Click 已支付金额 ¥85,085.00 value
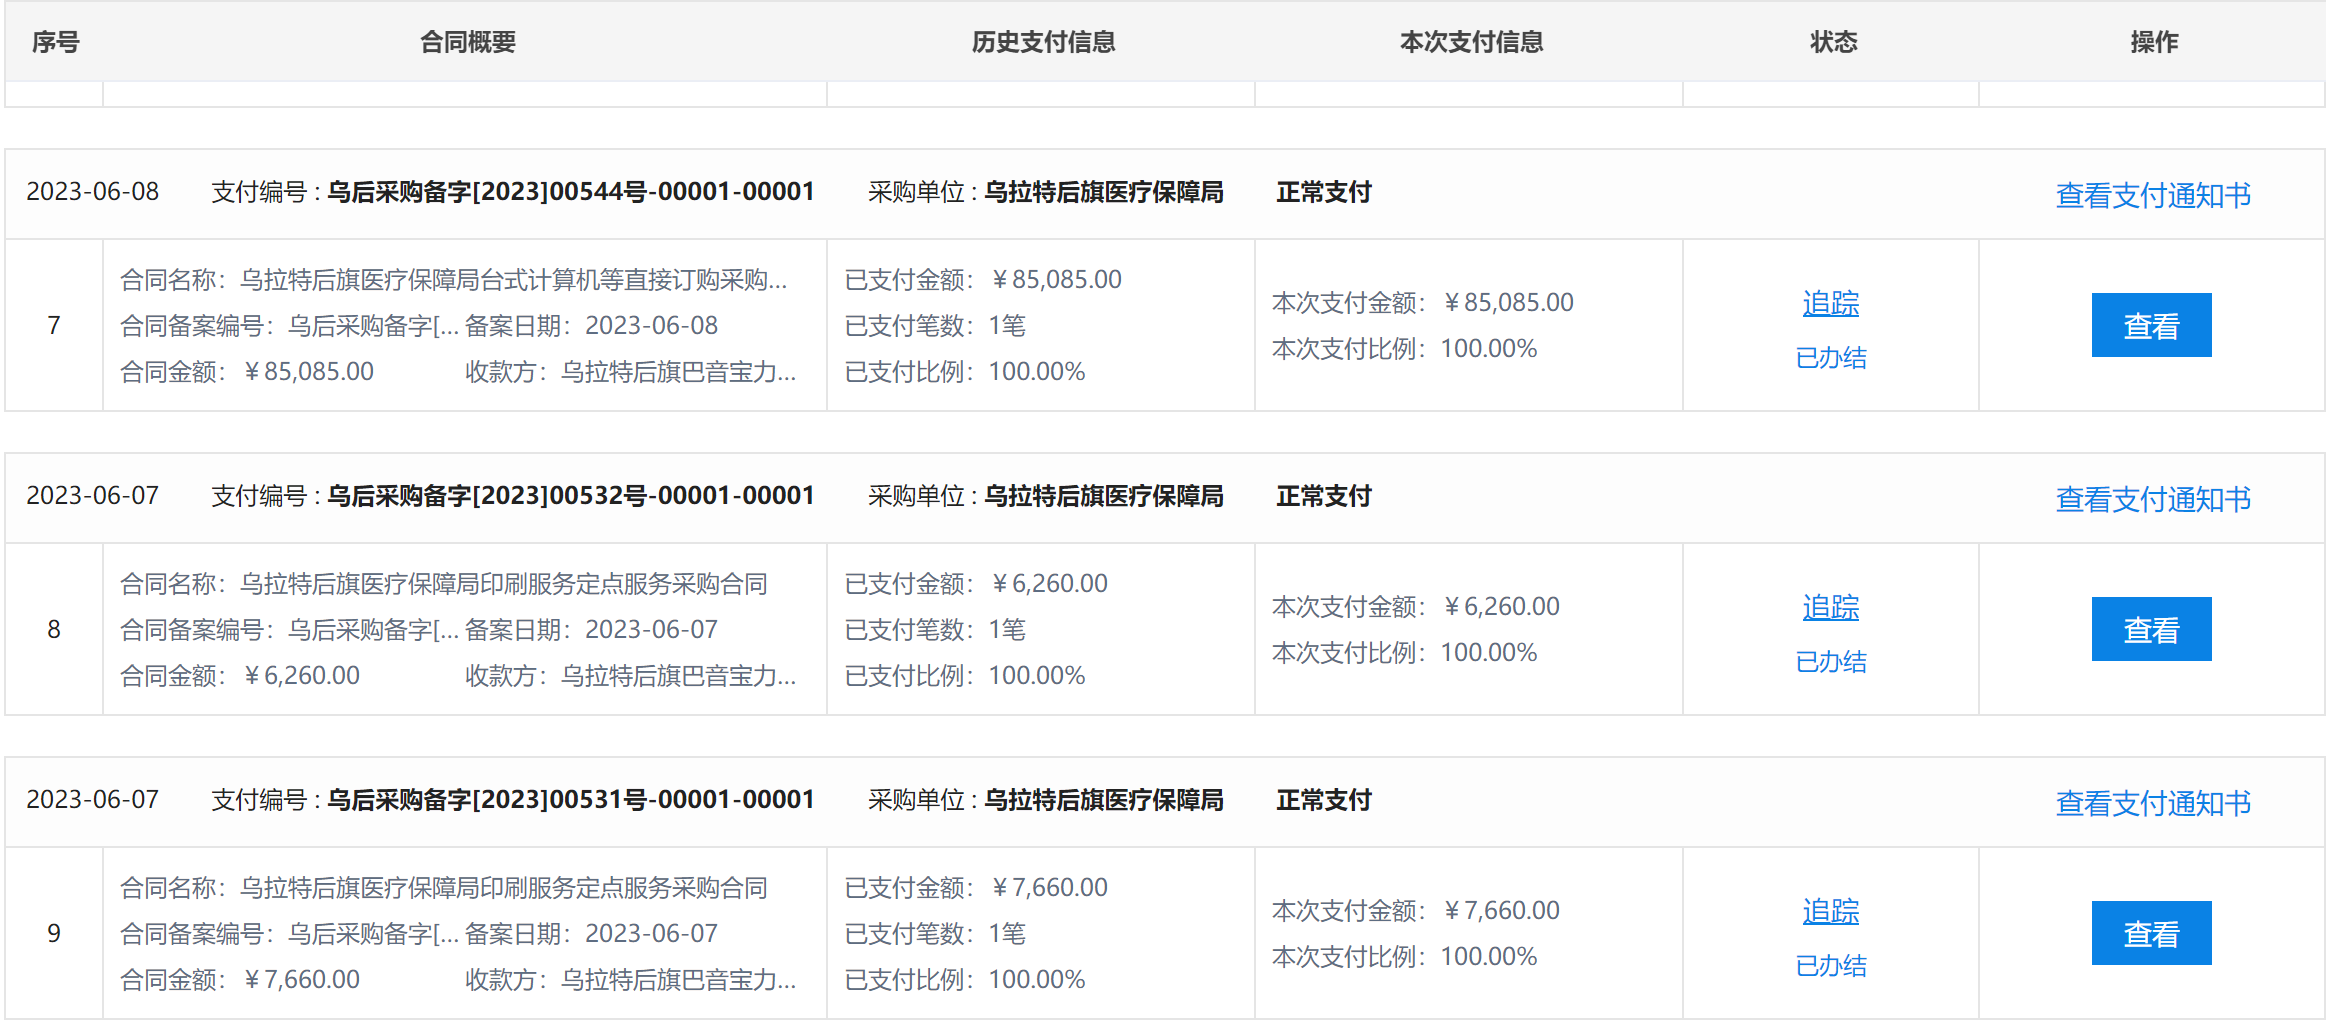The height and width of the screenshot is (1035, 2341). click(x=1056, y=279)
